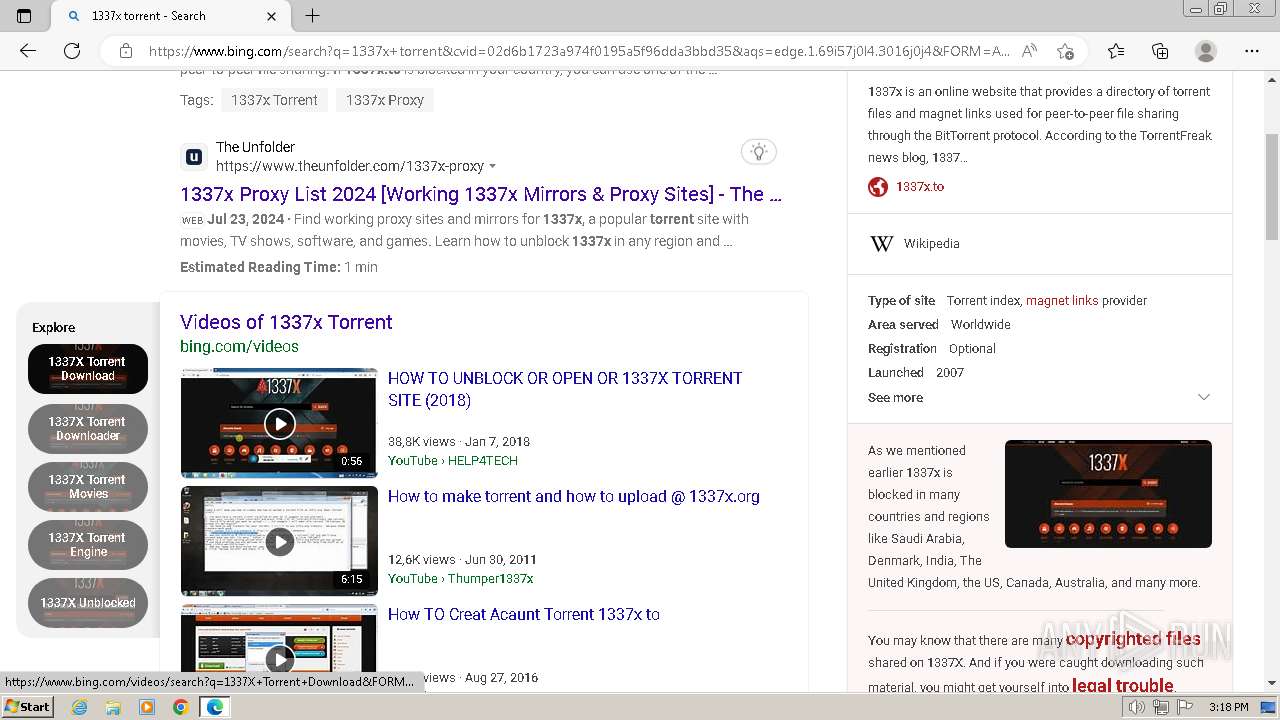Open the Windows Start menu
Screen dimensions: 1280x720
(x=28, y=707)
